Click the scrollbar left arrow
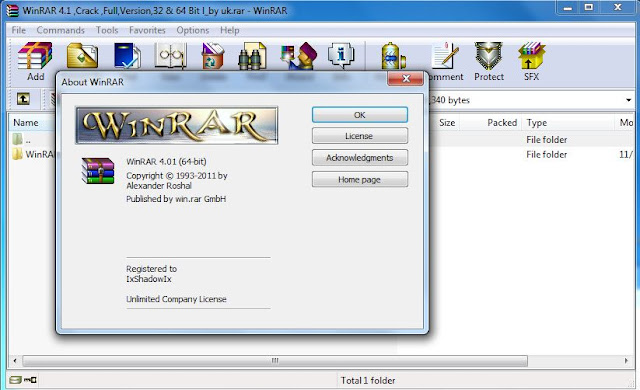 (x=15, y=361)
